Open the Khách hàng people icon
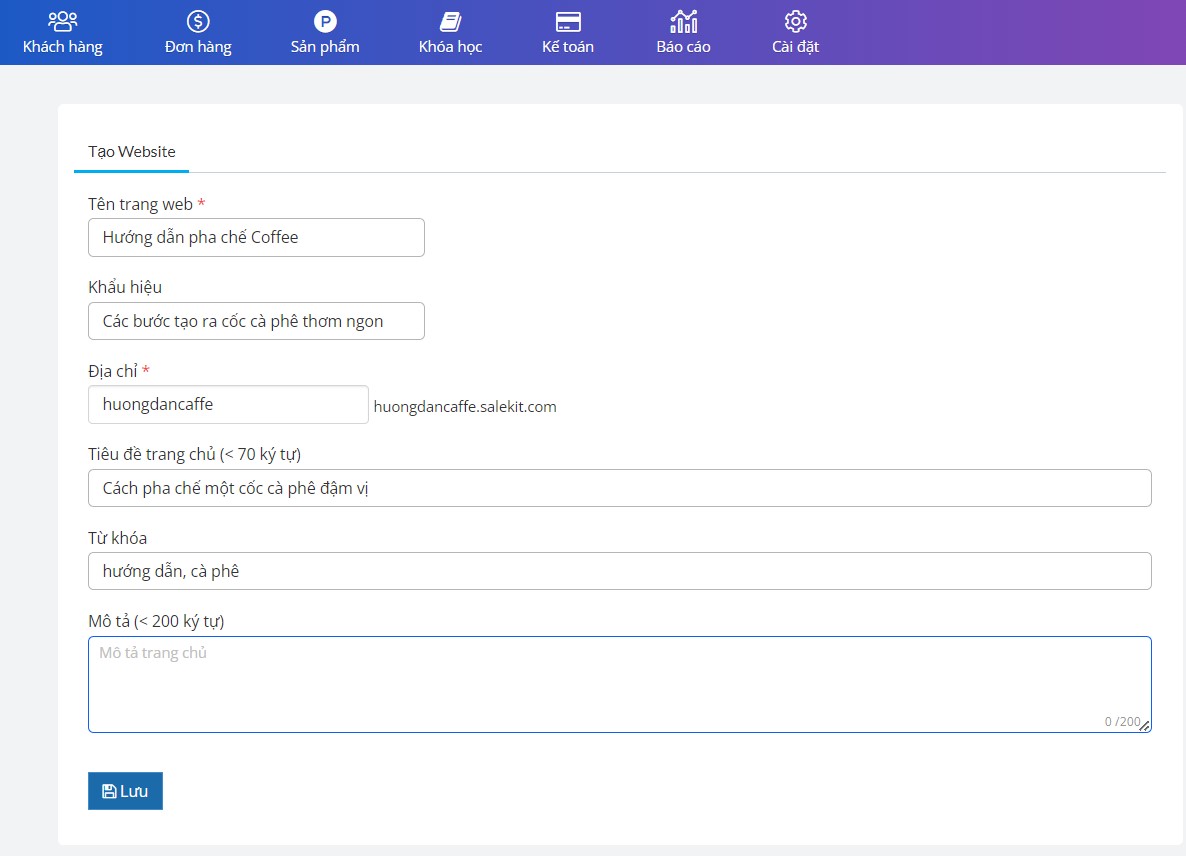1186x856 pixels. [x=62, y=21]
